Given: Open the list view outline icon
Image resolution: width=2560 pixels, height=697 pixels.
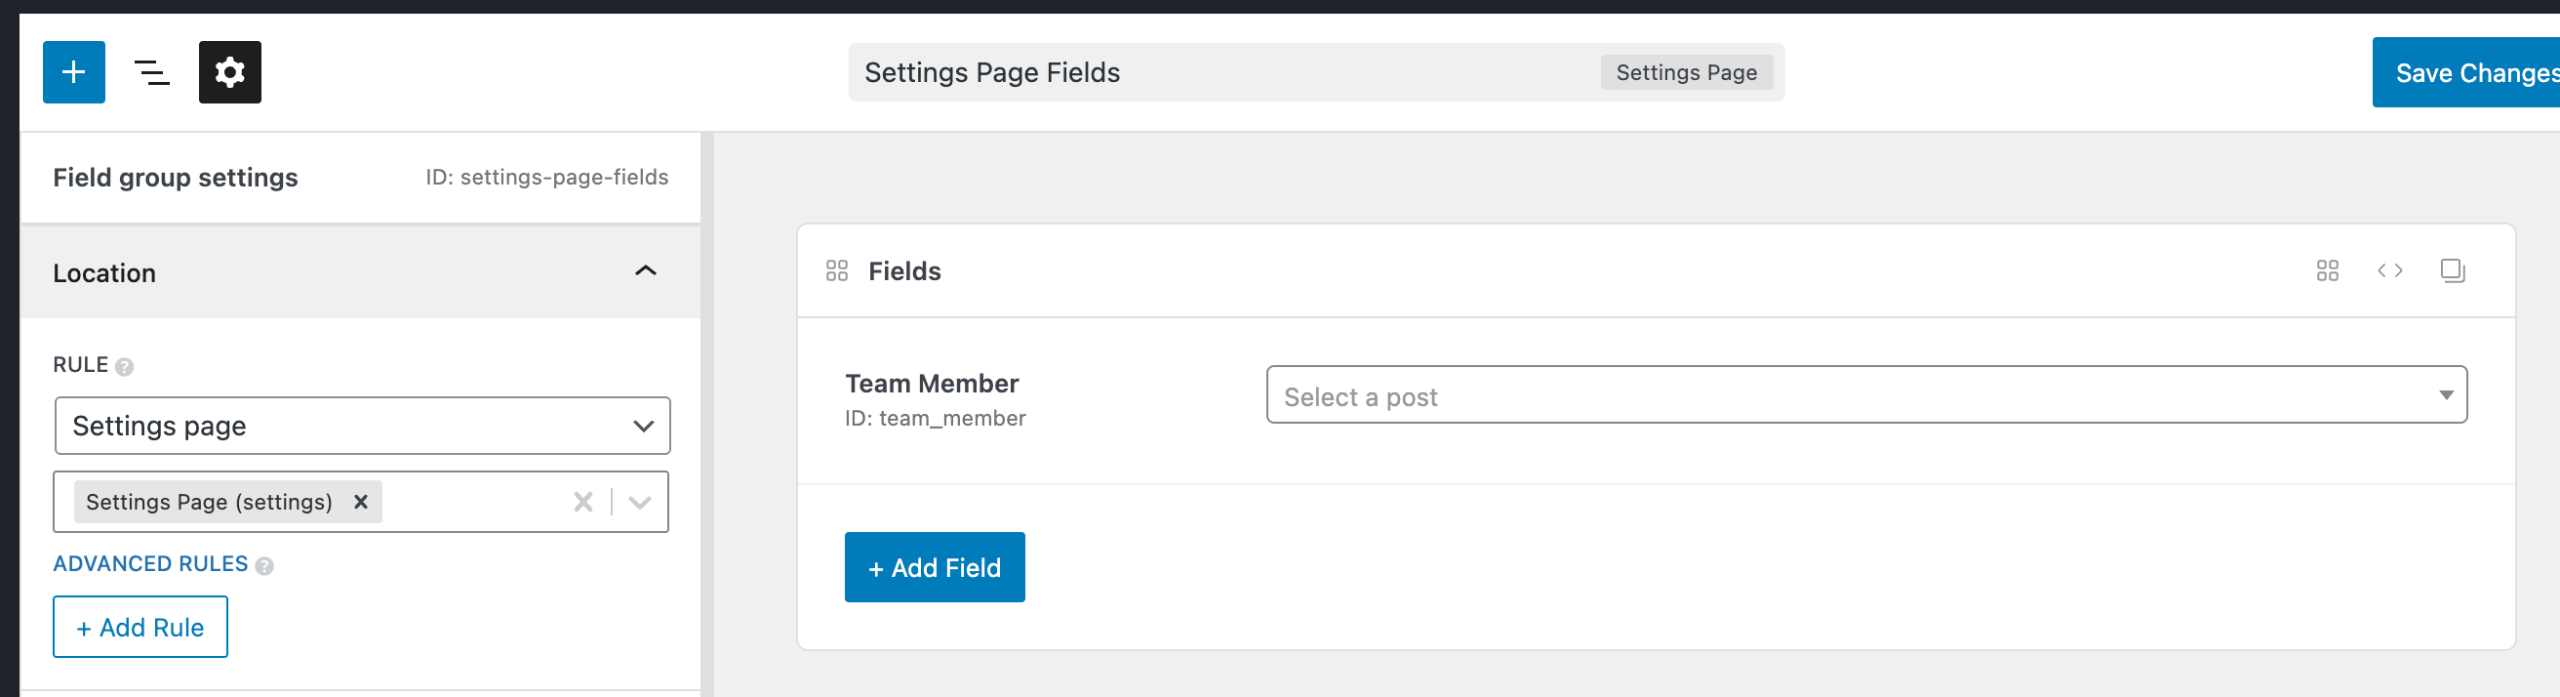Looking at the screenshot, I should pos(151,72).
